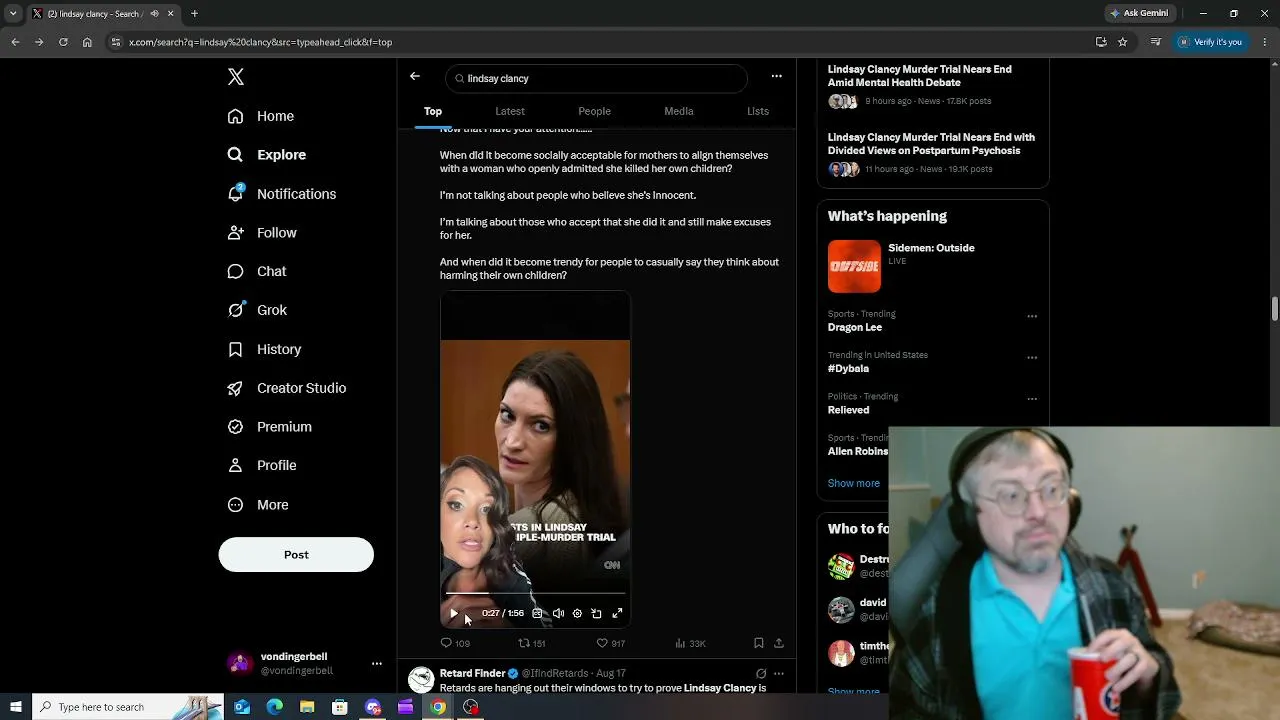Open the #Dybala trending topic
The image size is (1280, 720).
point(848,368)
